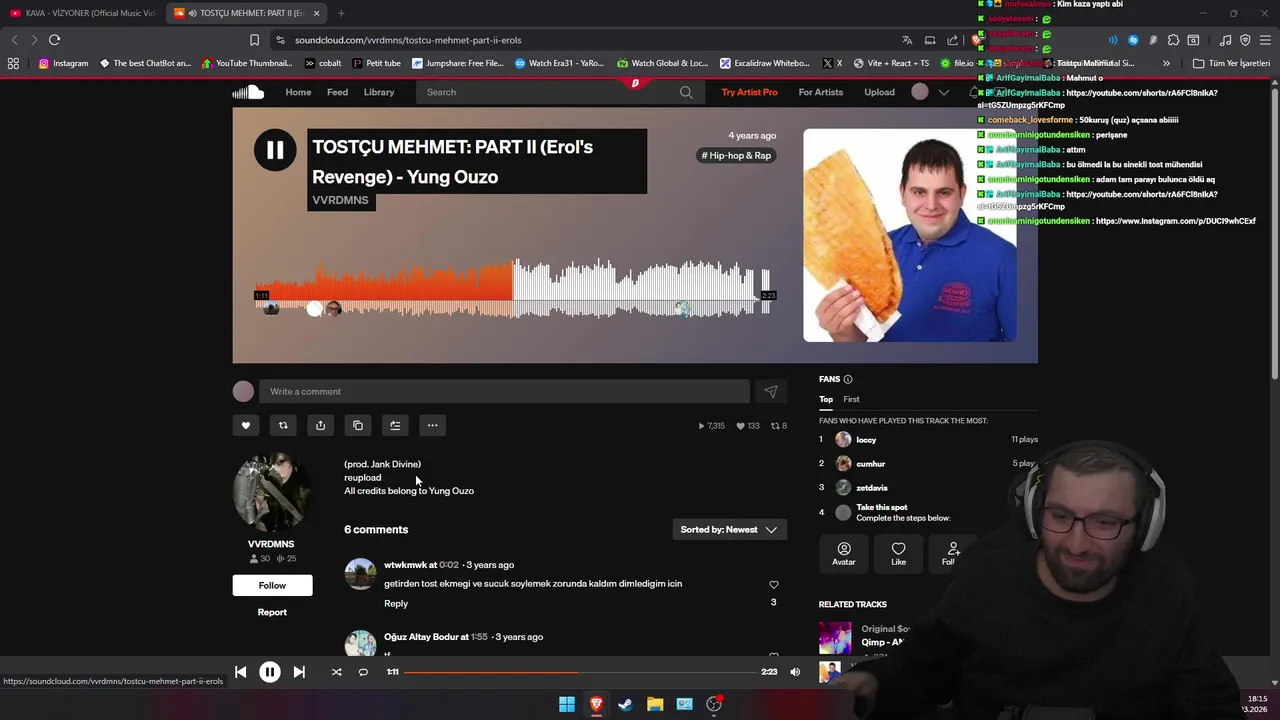Open the Instagram bookmark
1280x720 pixels.
[63, 63]
